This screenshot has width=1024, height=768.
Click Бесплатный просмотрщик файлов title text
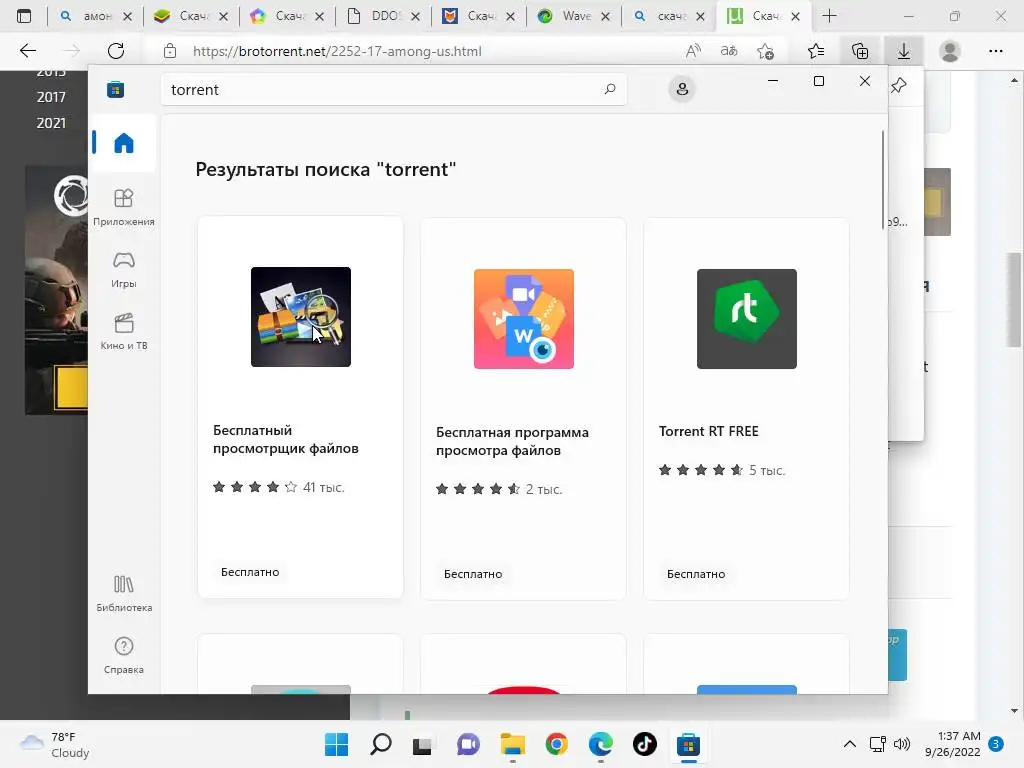[285, 440]
